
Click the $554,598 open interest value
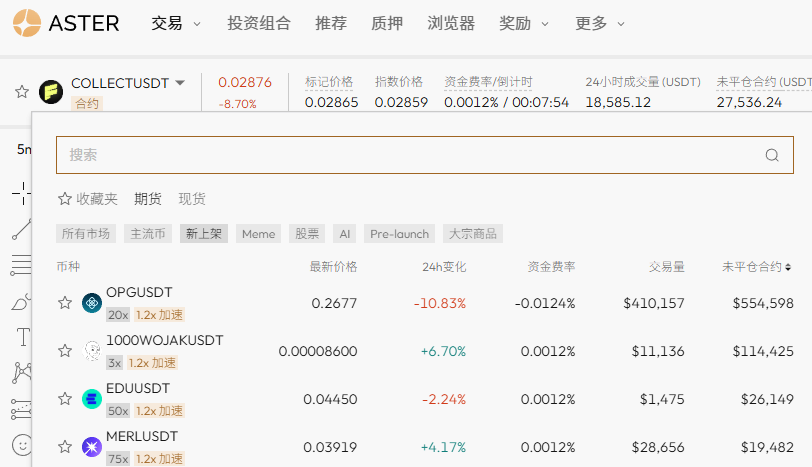(x=763, y=303)
